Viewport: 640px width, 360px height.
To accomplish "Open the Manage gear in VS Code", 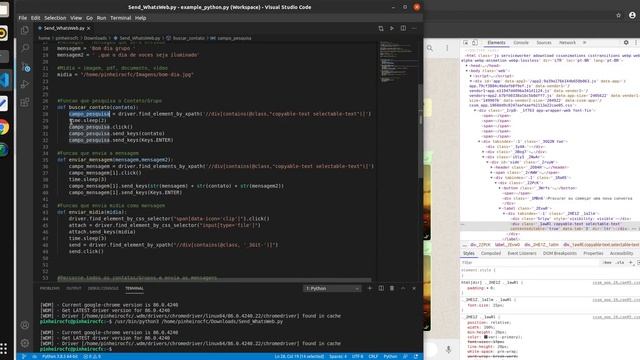I will (x=25, y=343).
